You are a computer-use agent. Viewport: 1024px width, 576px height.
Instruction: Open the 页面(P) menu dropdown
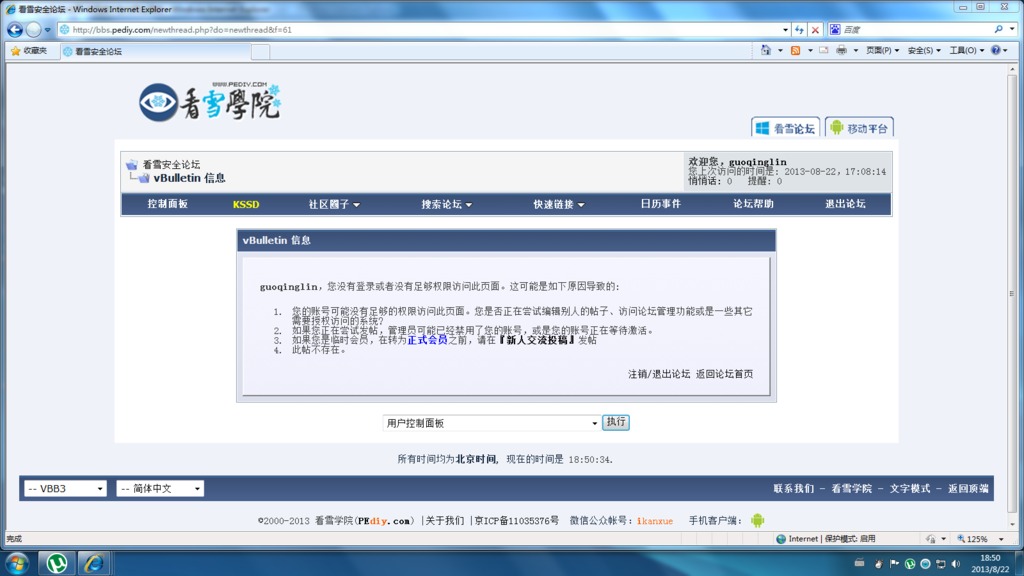pyautogui.click(x=882, y=50)
